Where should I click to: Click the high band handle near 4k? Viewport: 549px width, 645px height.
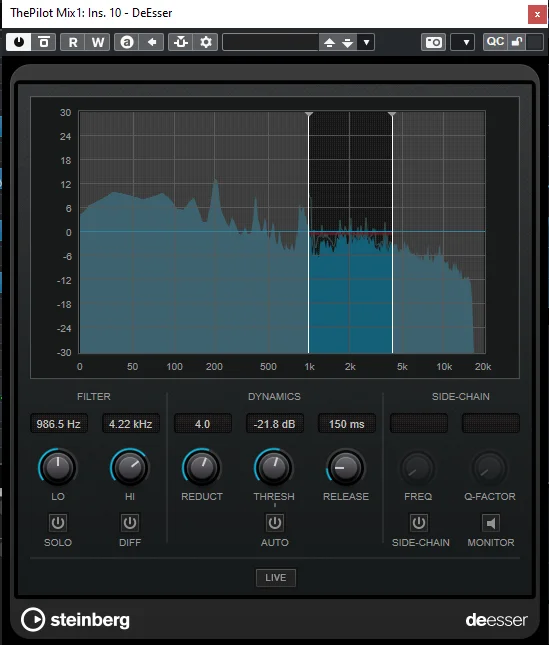pos(392,114)
